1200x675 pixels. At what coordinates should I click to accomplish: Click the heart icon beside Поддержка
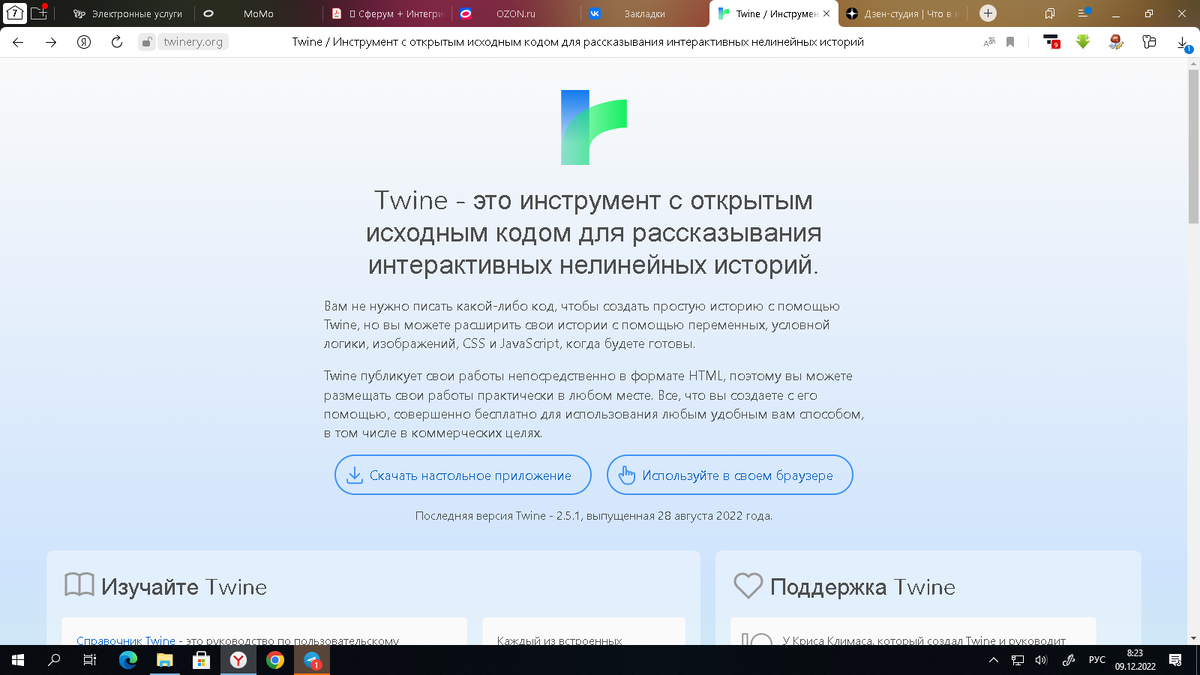point(748,586)
